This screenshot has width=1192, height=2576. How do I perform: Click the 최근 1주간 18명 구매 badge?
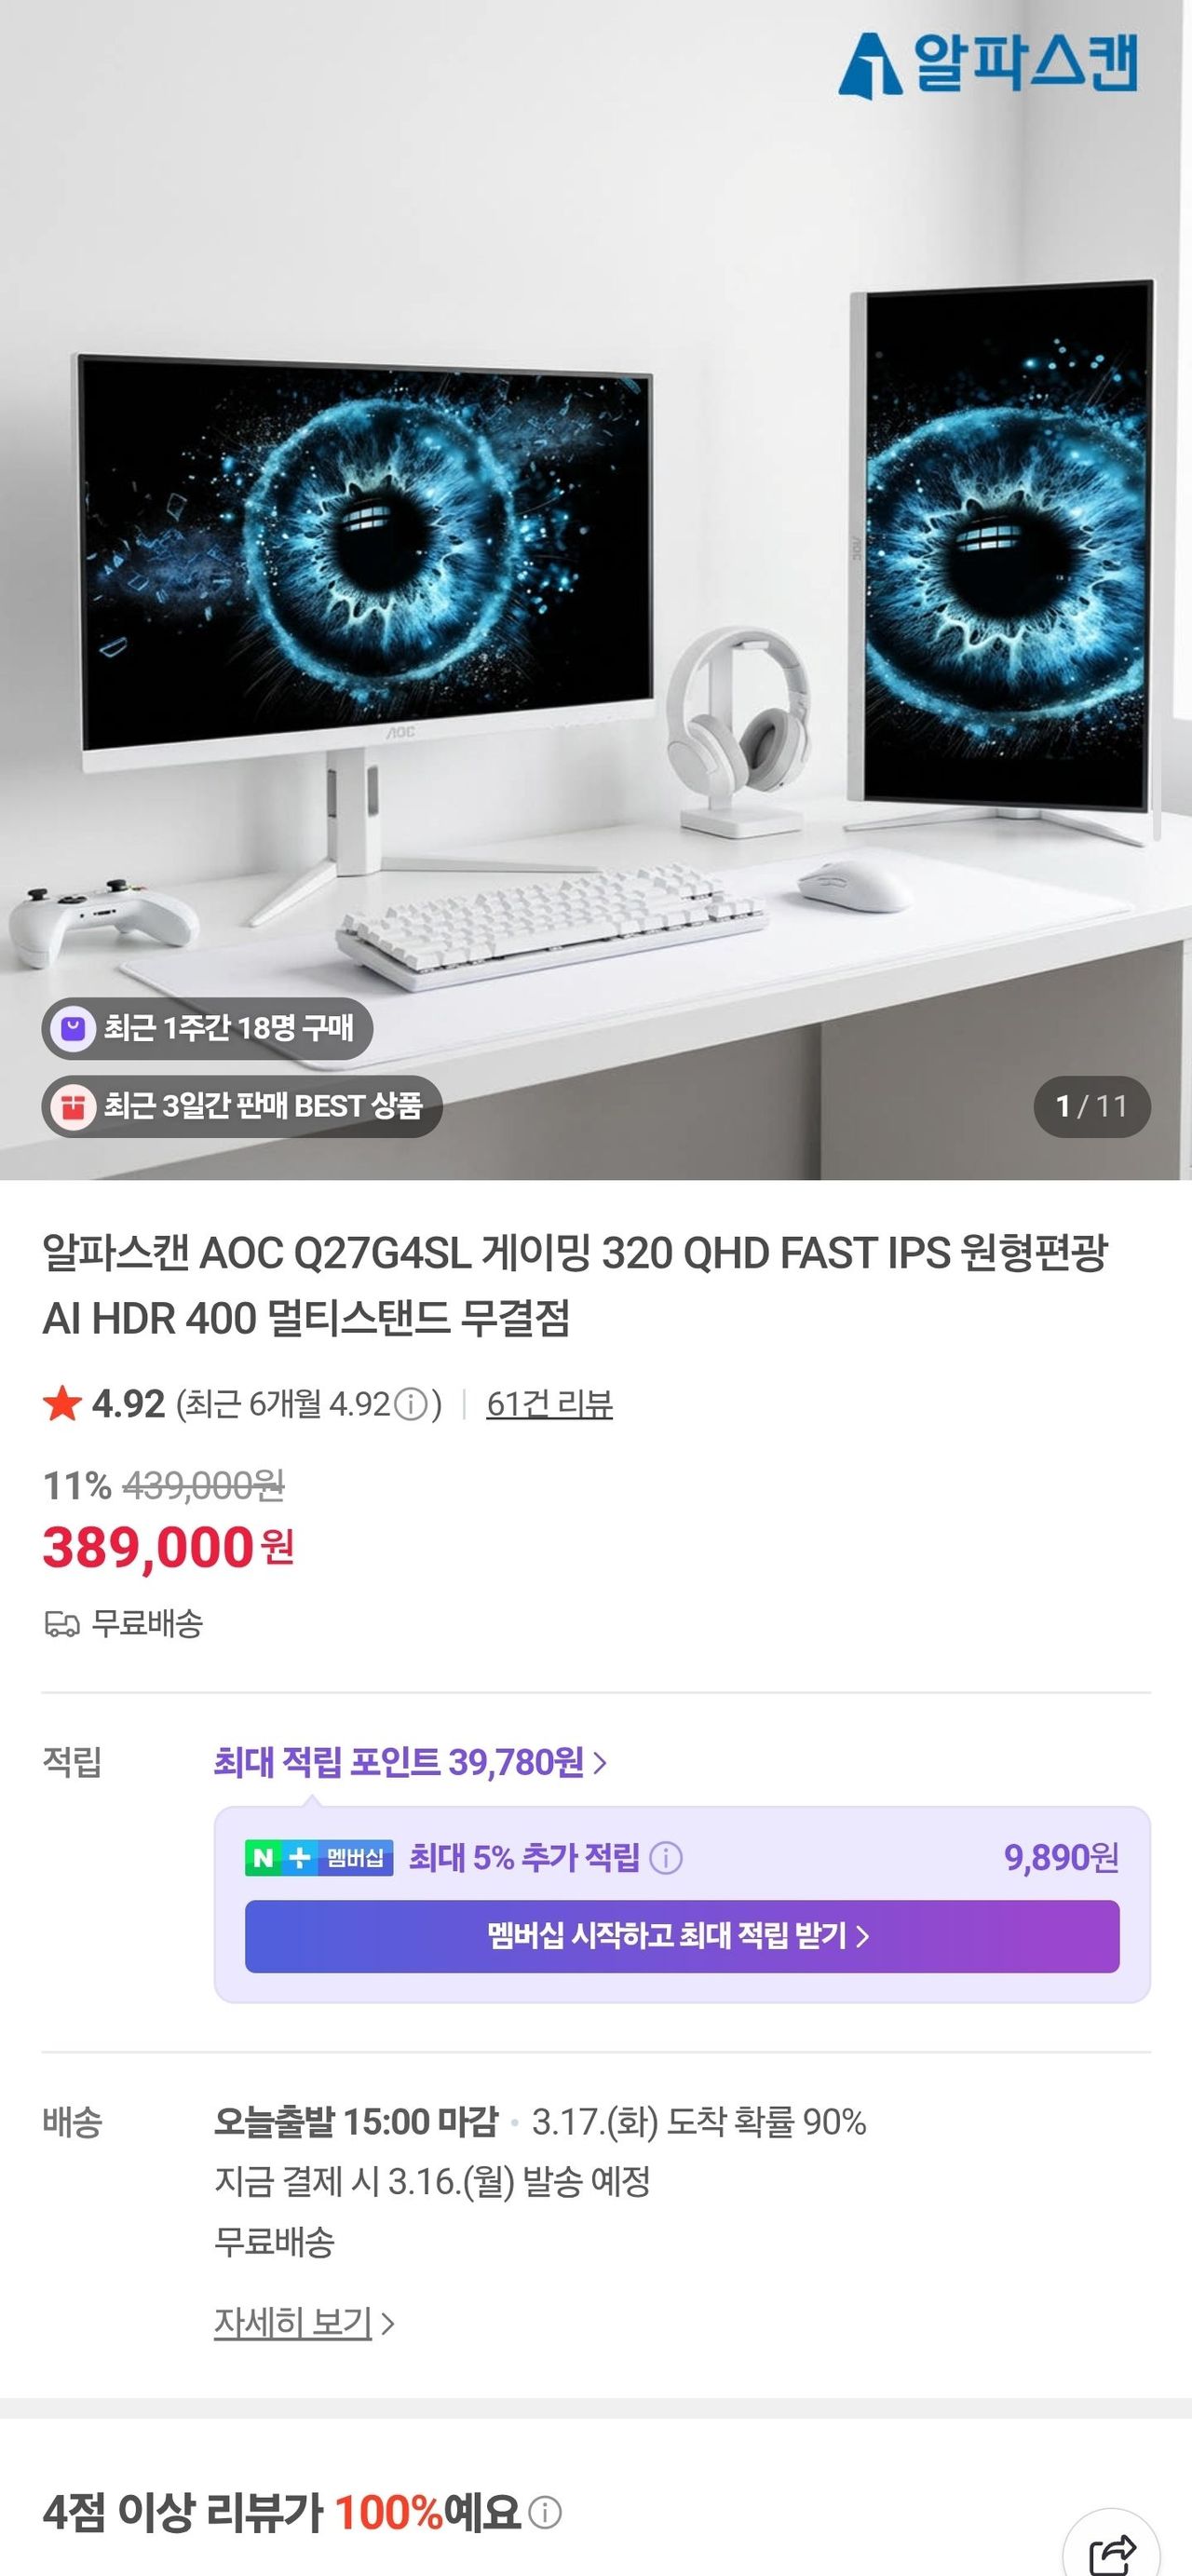click(x=207, y=1028)
